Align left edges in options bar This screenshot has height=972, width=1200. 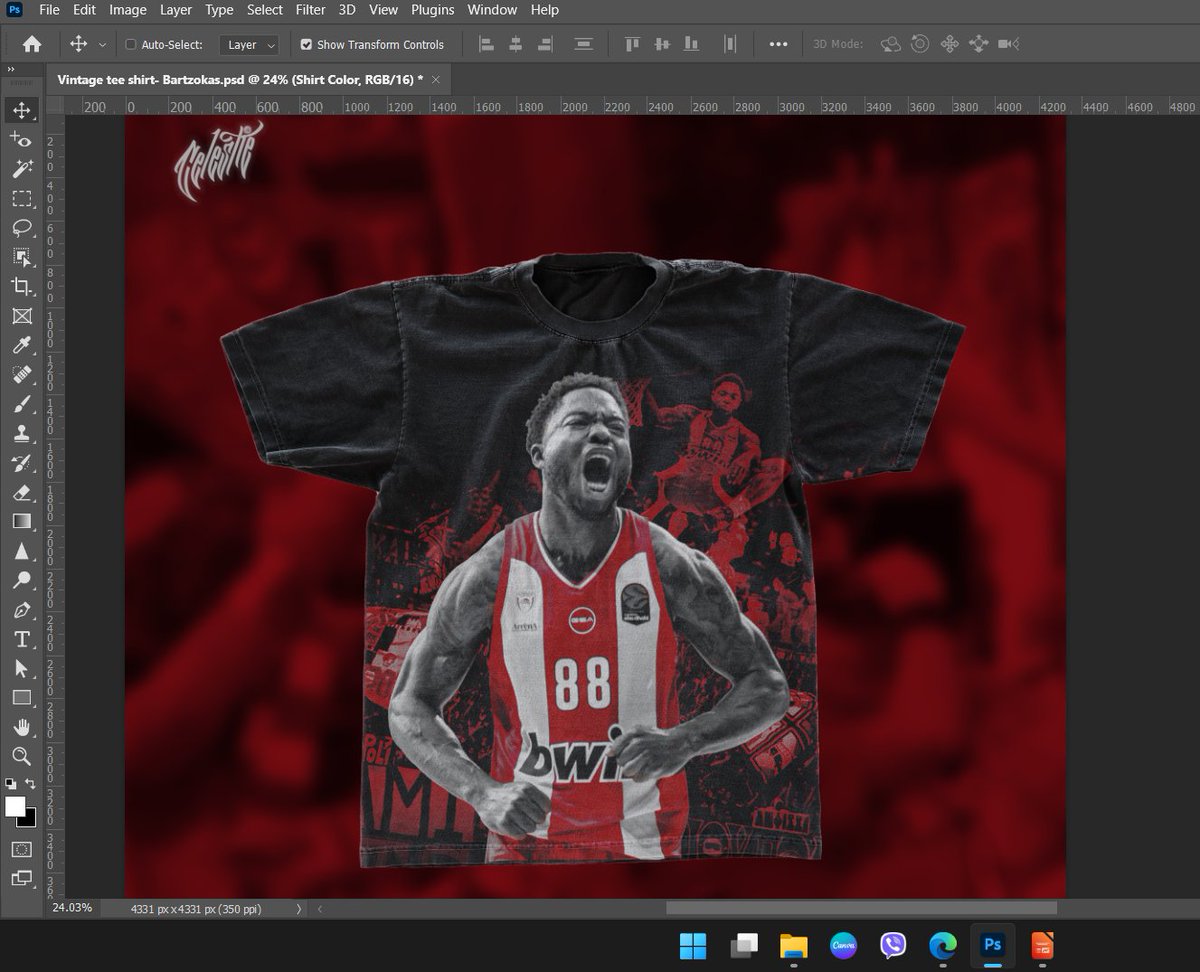(487, 44)
